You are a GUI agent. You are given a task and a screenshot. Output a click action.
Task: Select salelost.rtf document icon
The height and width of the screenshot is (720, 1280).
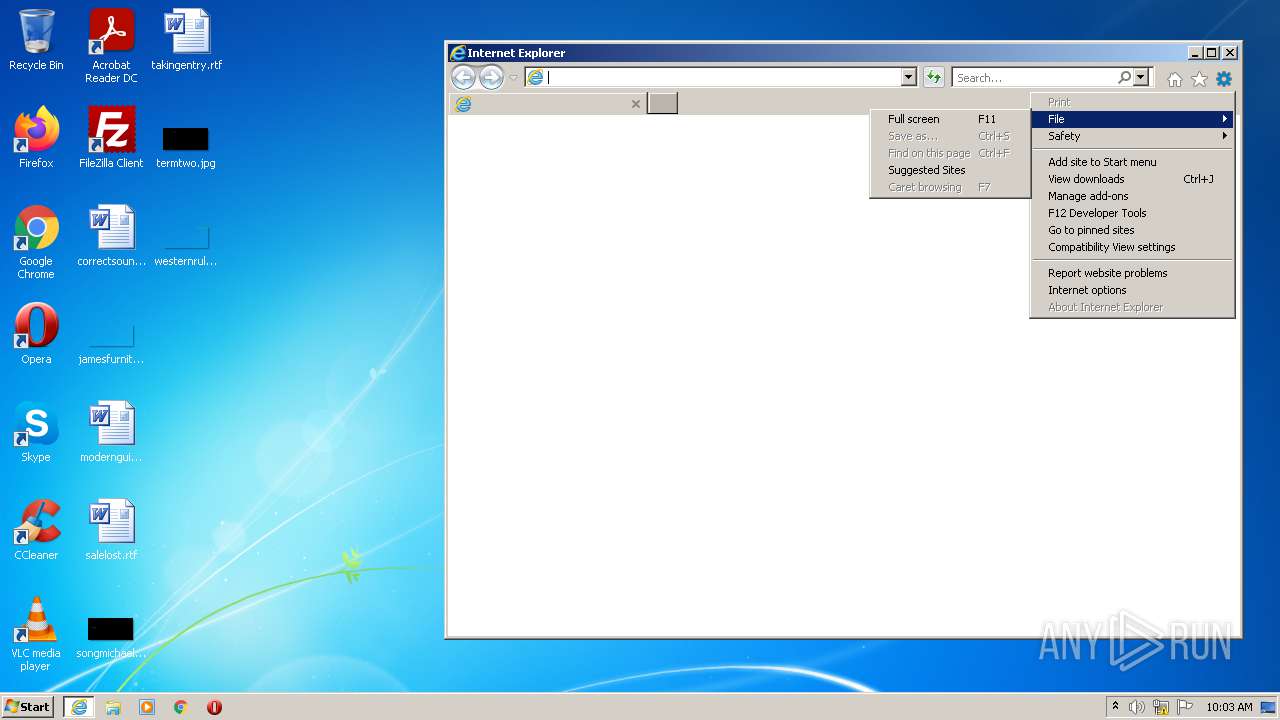tap(111, 530)
